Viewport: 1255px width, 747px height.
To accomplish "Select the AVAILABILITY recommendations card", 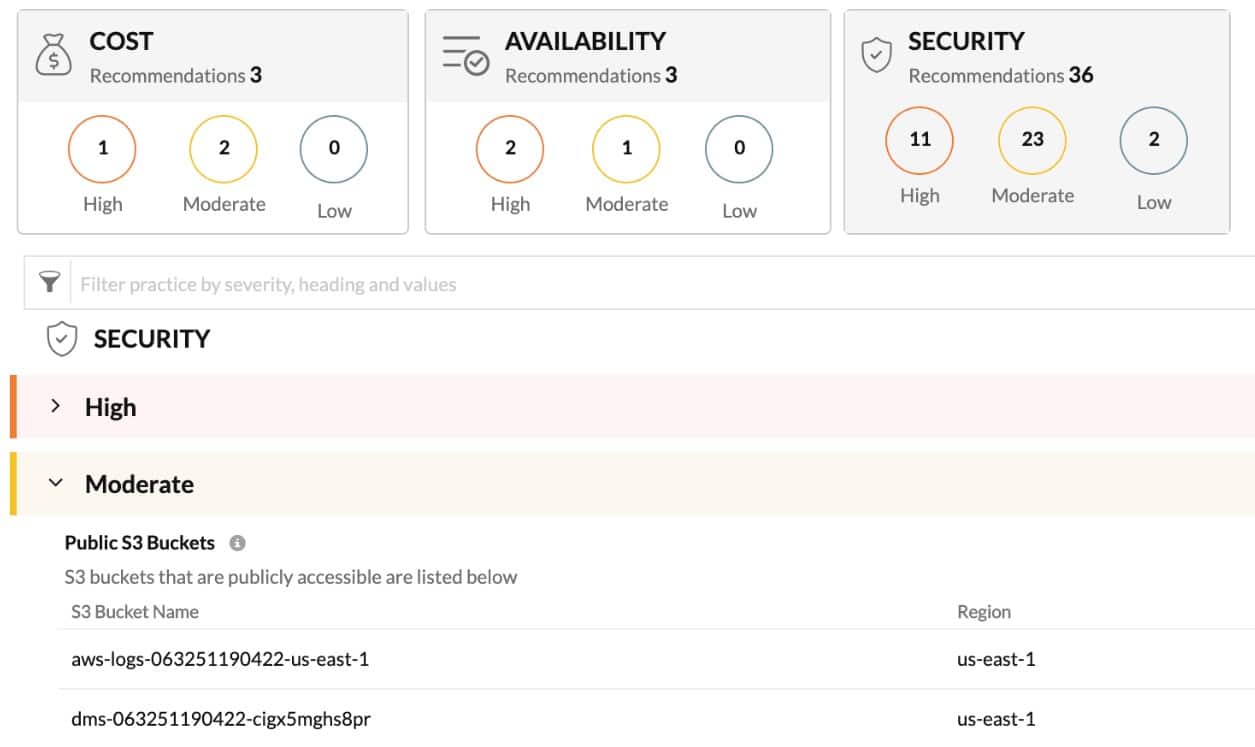I will pos(628,122).
